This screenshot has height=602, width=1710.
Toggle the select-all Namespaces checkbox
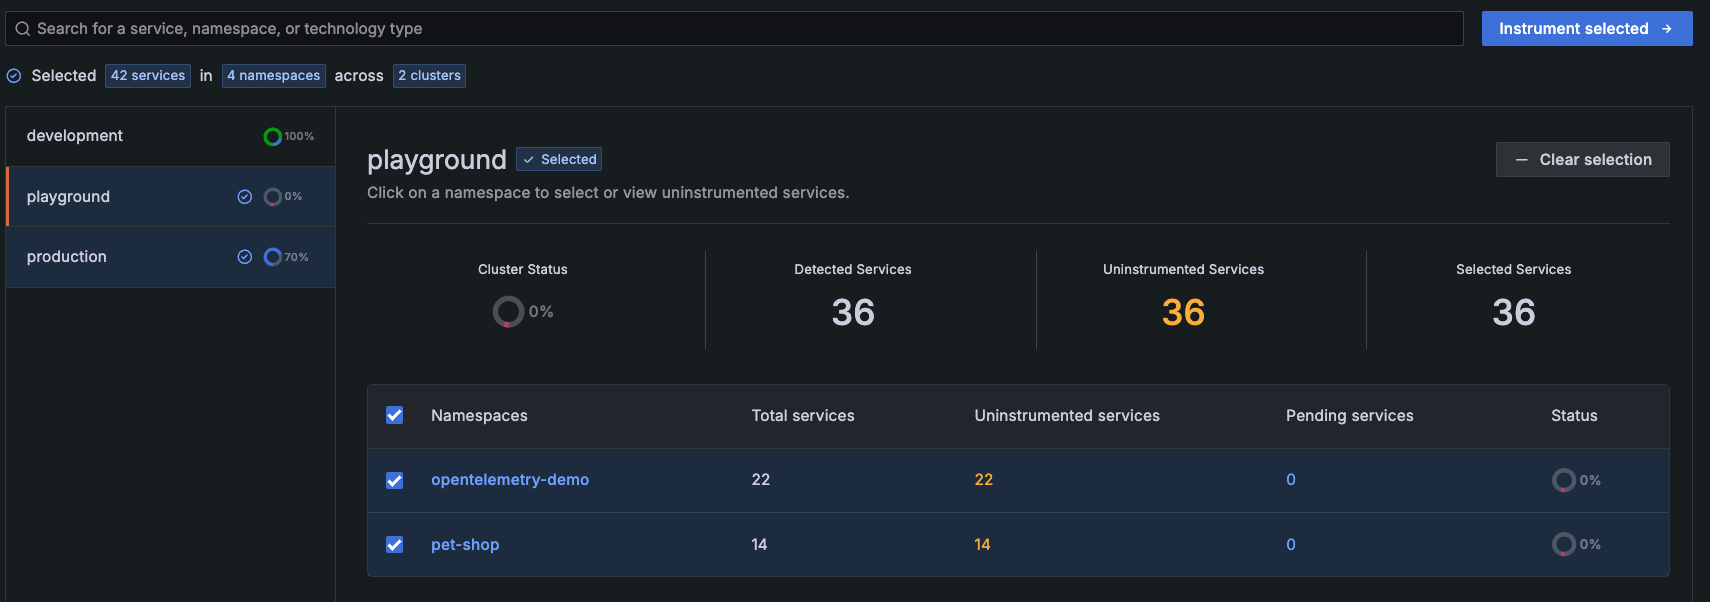(395, 415)
